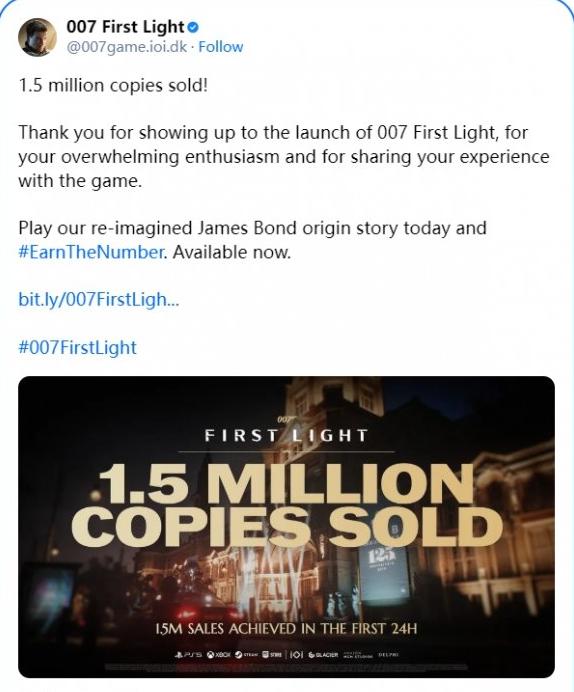
Task: Open the #007FirstLight hashtag
Action: click(77, 347)
